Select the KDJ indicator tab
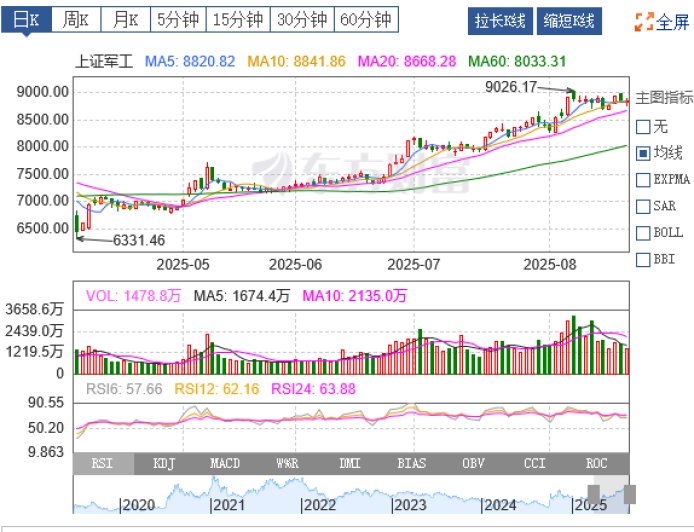The width and height of the screenshot is (694, 532). tap(164, 463)
